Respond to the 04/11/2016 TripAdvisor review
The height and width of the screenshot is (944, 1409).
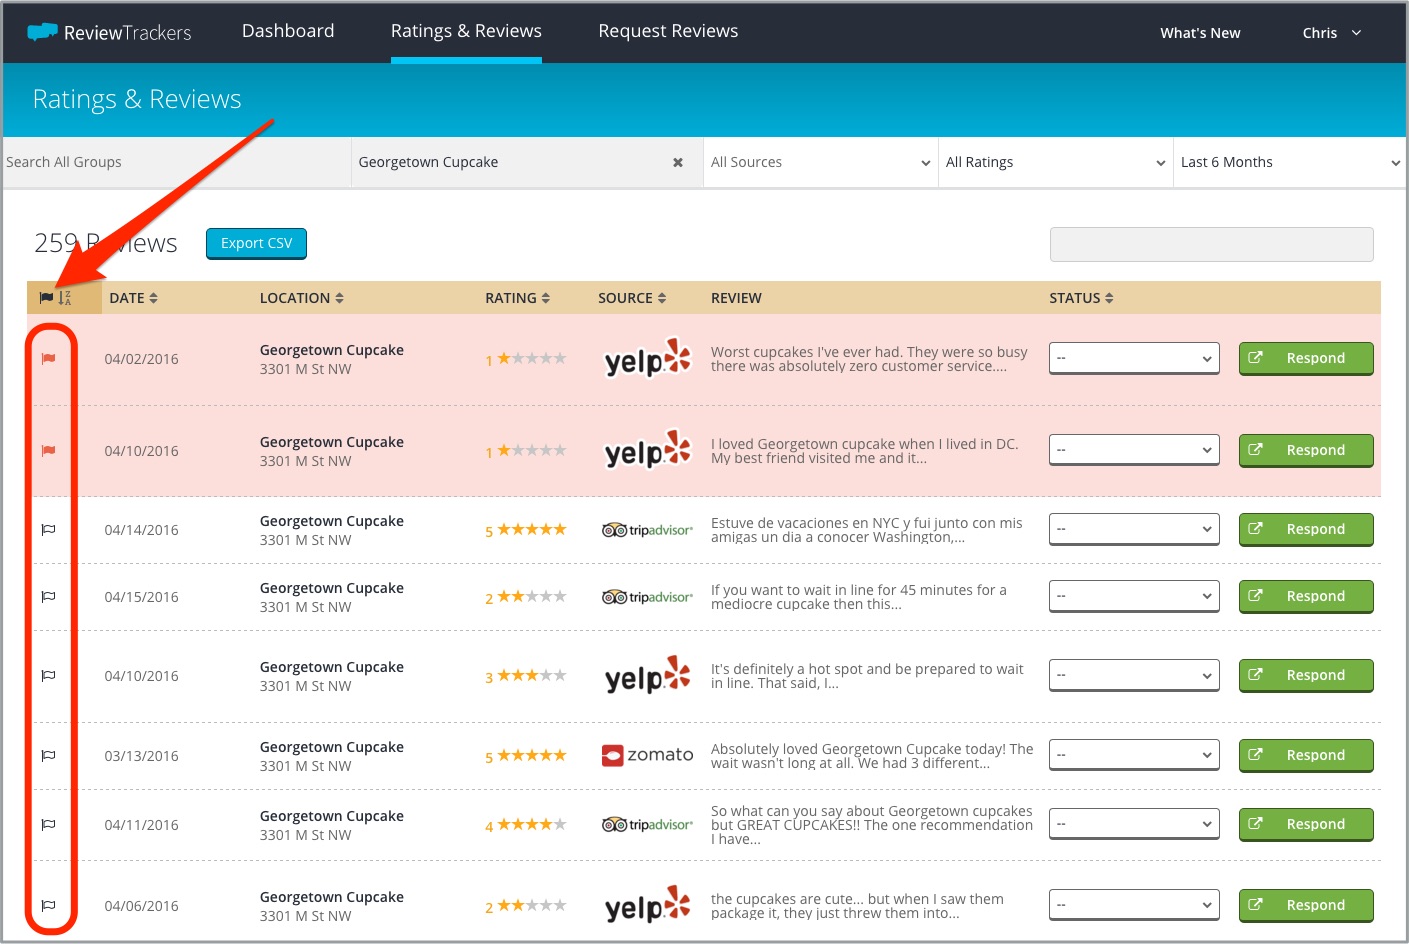[x=1306, y=824]
